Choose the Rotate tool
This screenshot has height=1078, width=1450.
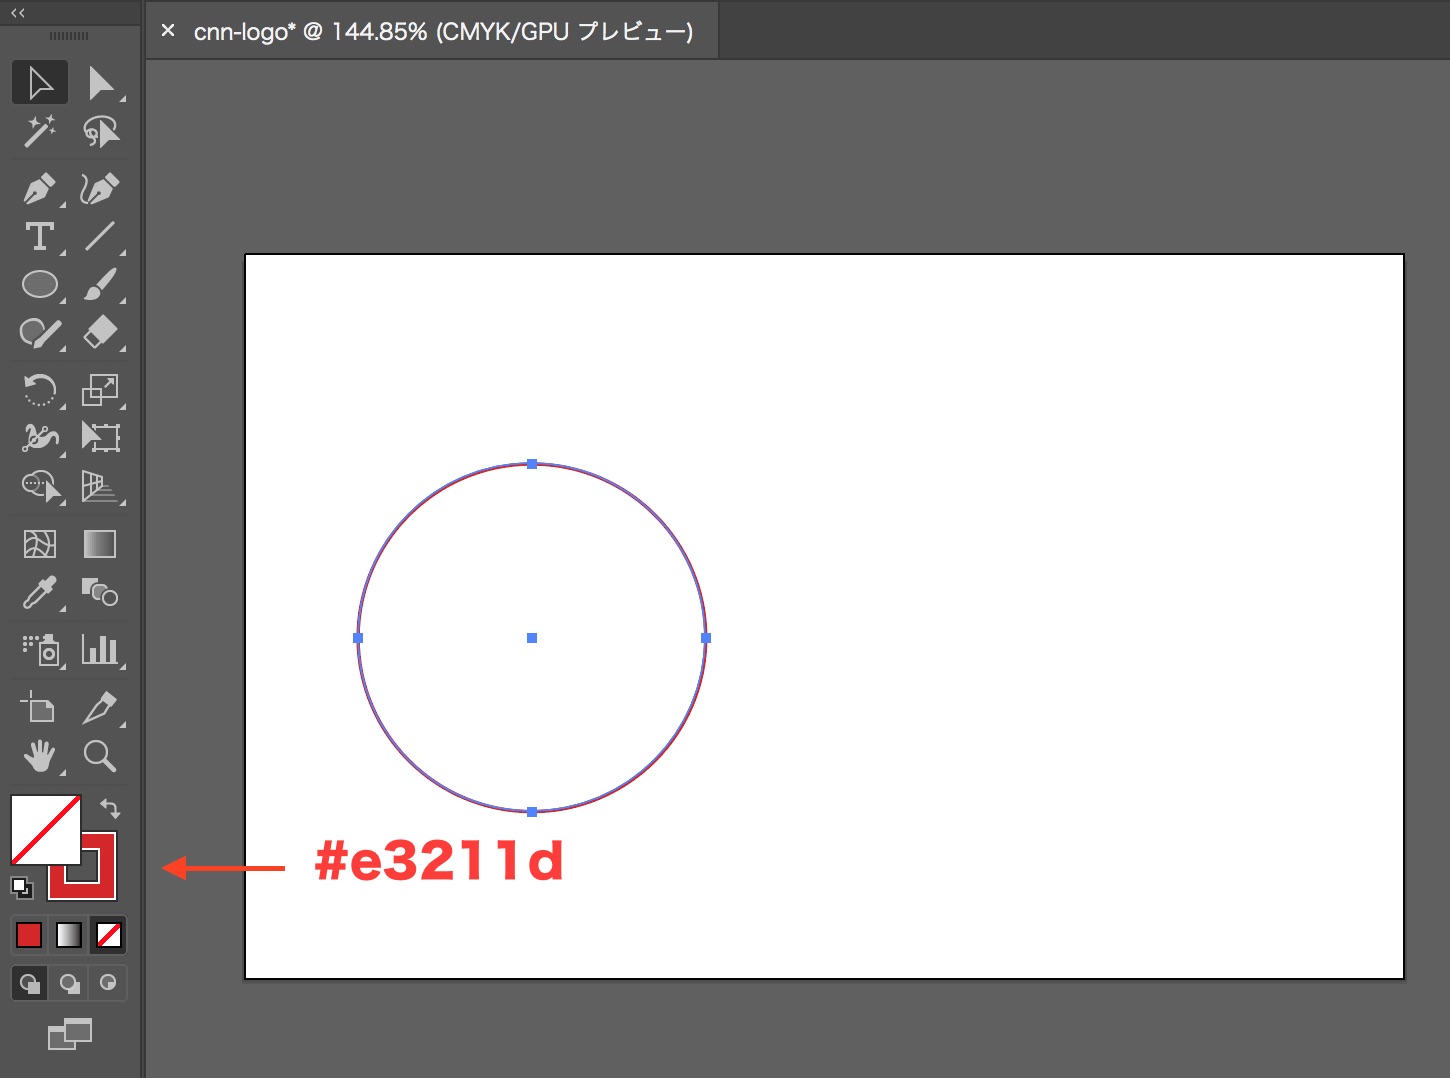pyautogui.click(x=40, y=389)
